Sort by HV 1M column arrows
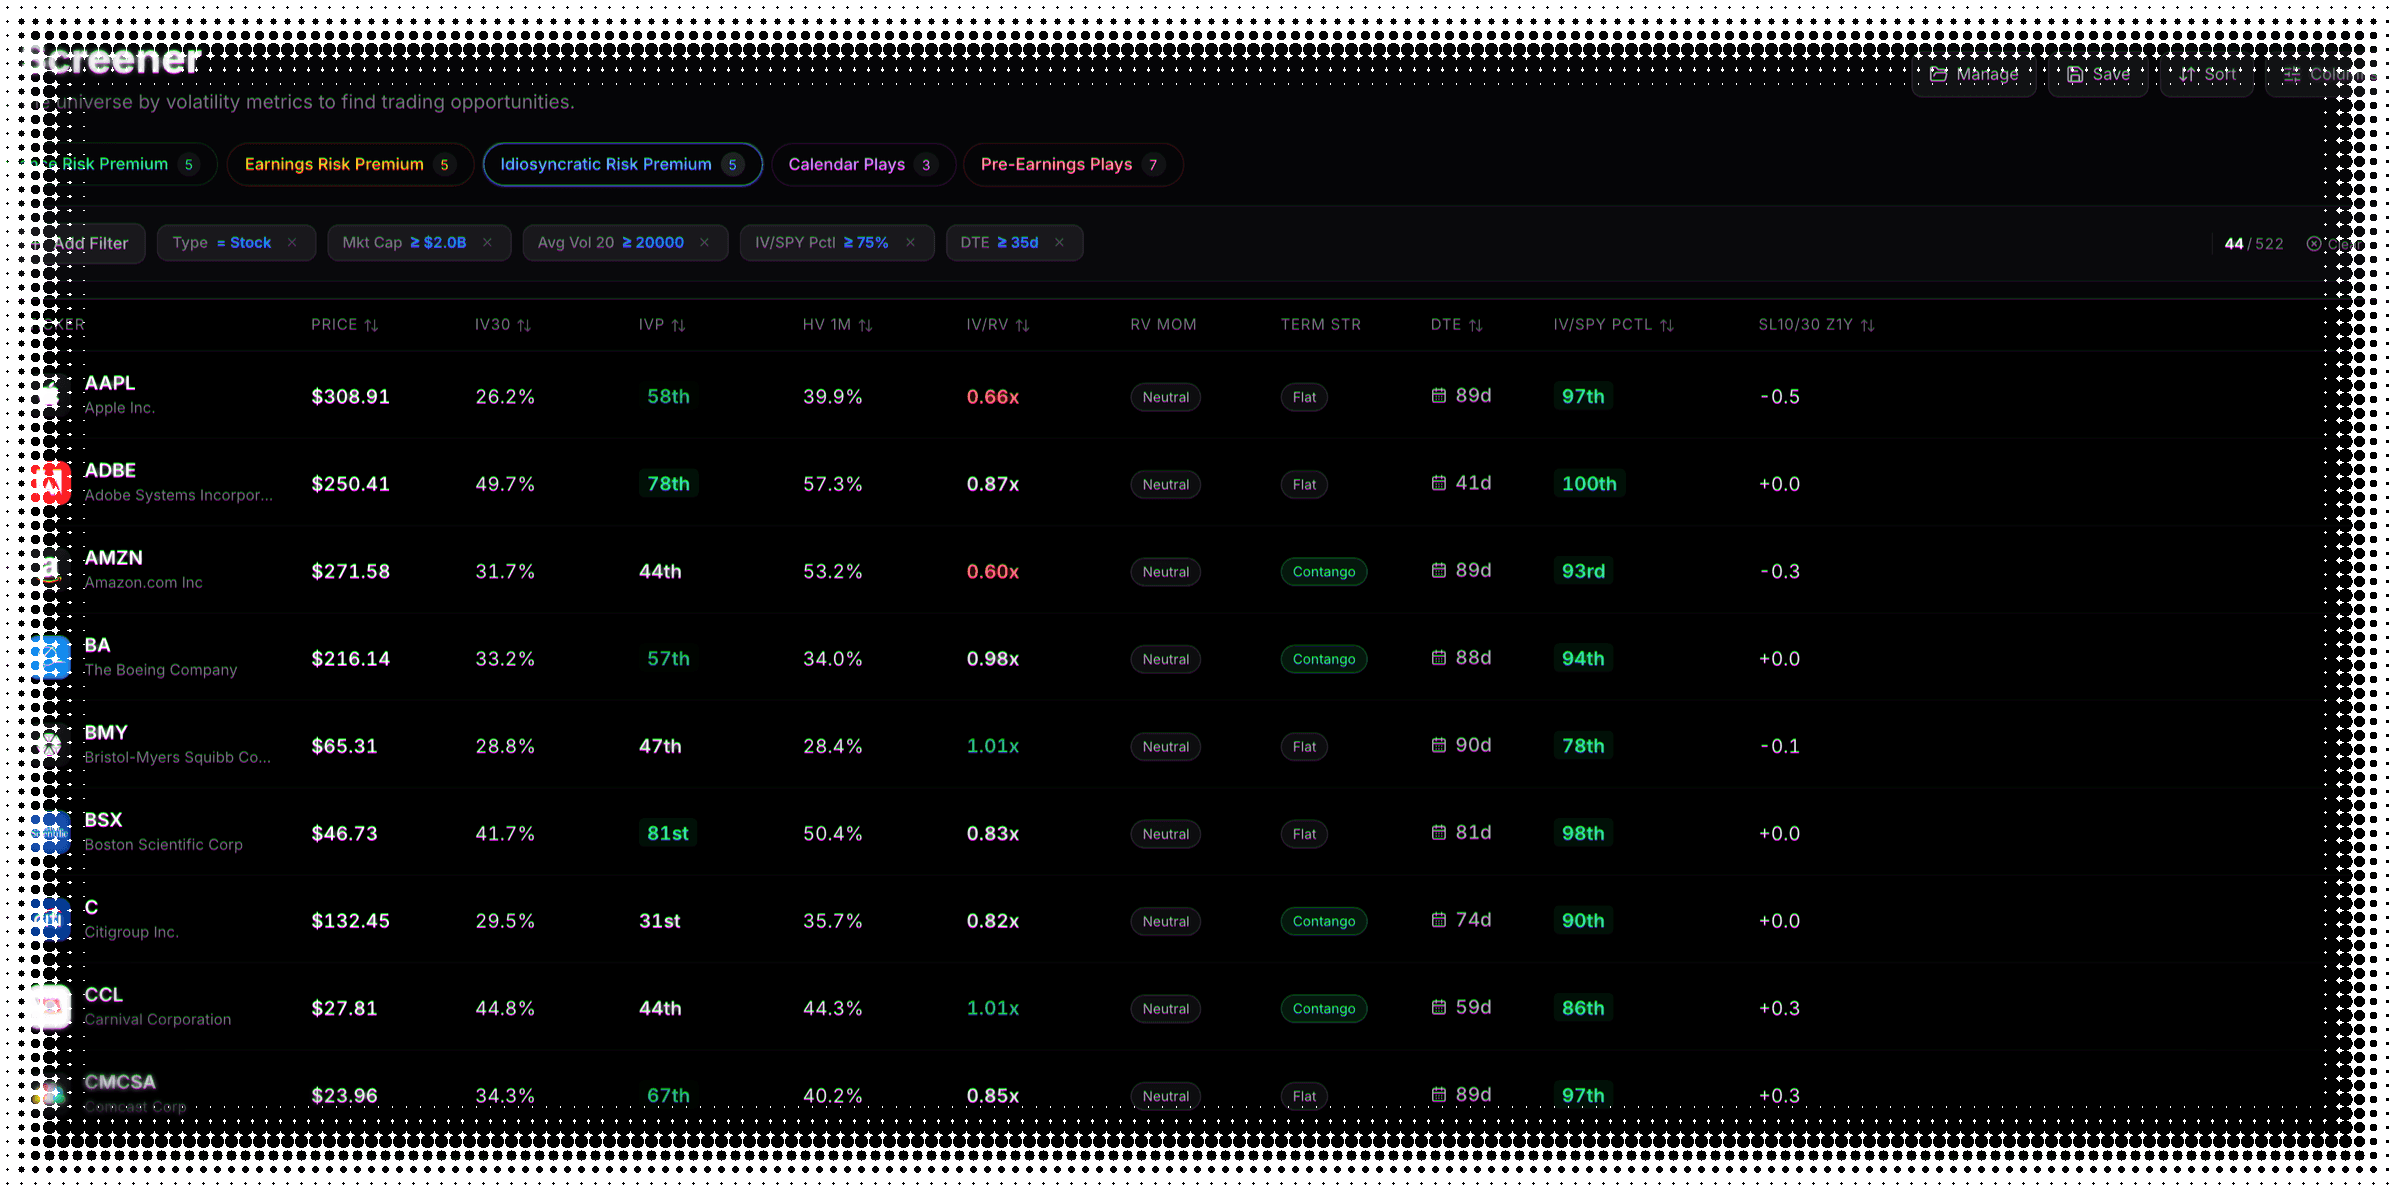This screenshot has height=1192, width=2400. point(866,325)
